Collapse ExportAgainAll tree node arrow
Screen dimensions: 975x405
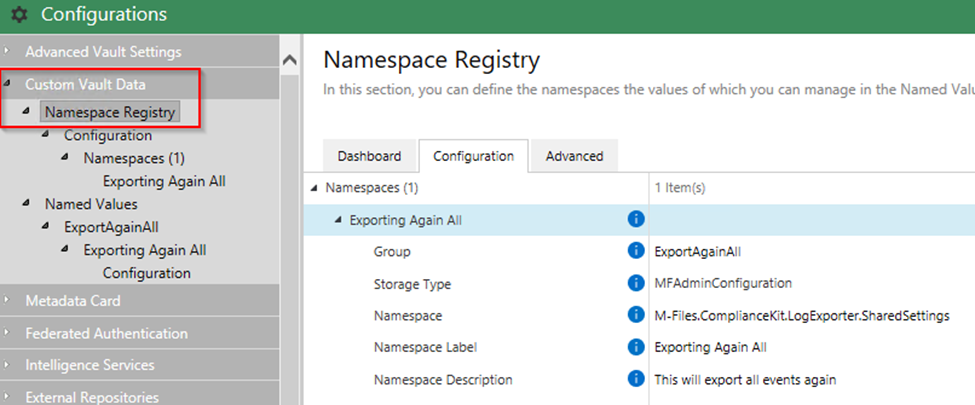tap(45, 226)
